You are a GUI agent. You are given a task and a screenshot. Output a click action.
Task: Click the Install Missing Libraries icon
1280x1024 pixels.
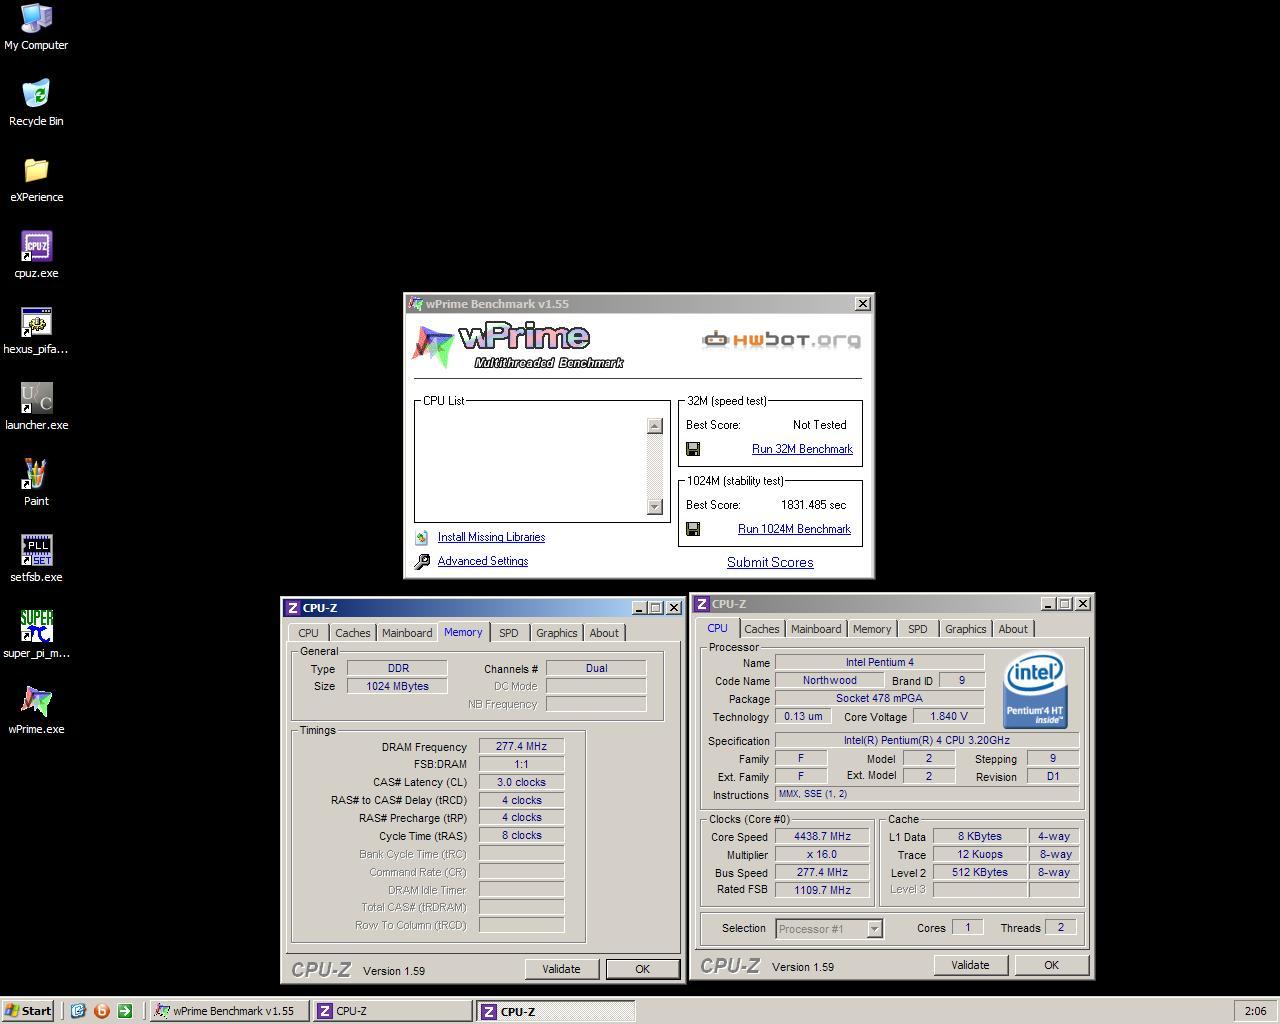pos(422,537)
